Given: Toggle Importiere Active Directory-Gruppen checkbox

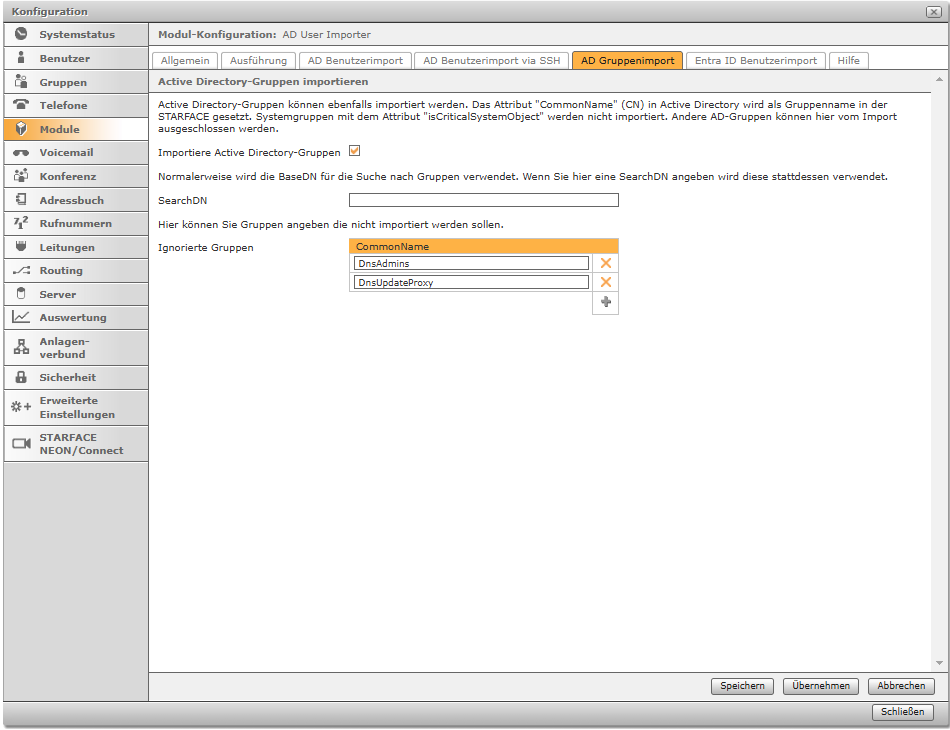Looking at the screenshot, I should [x=354, y=152].
